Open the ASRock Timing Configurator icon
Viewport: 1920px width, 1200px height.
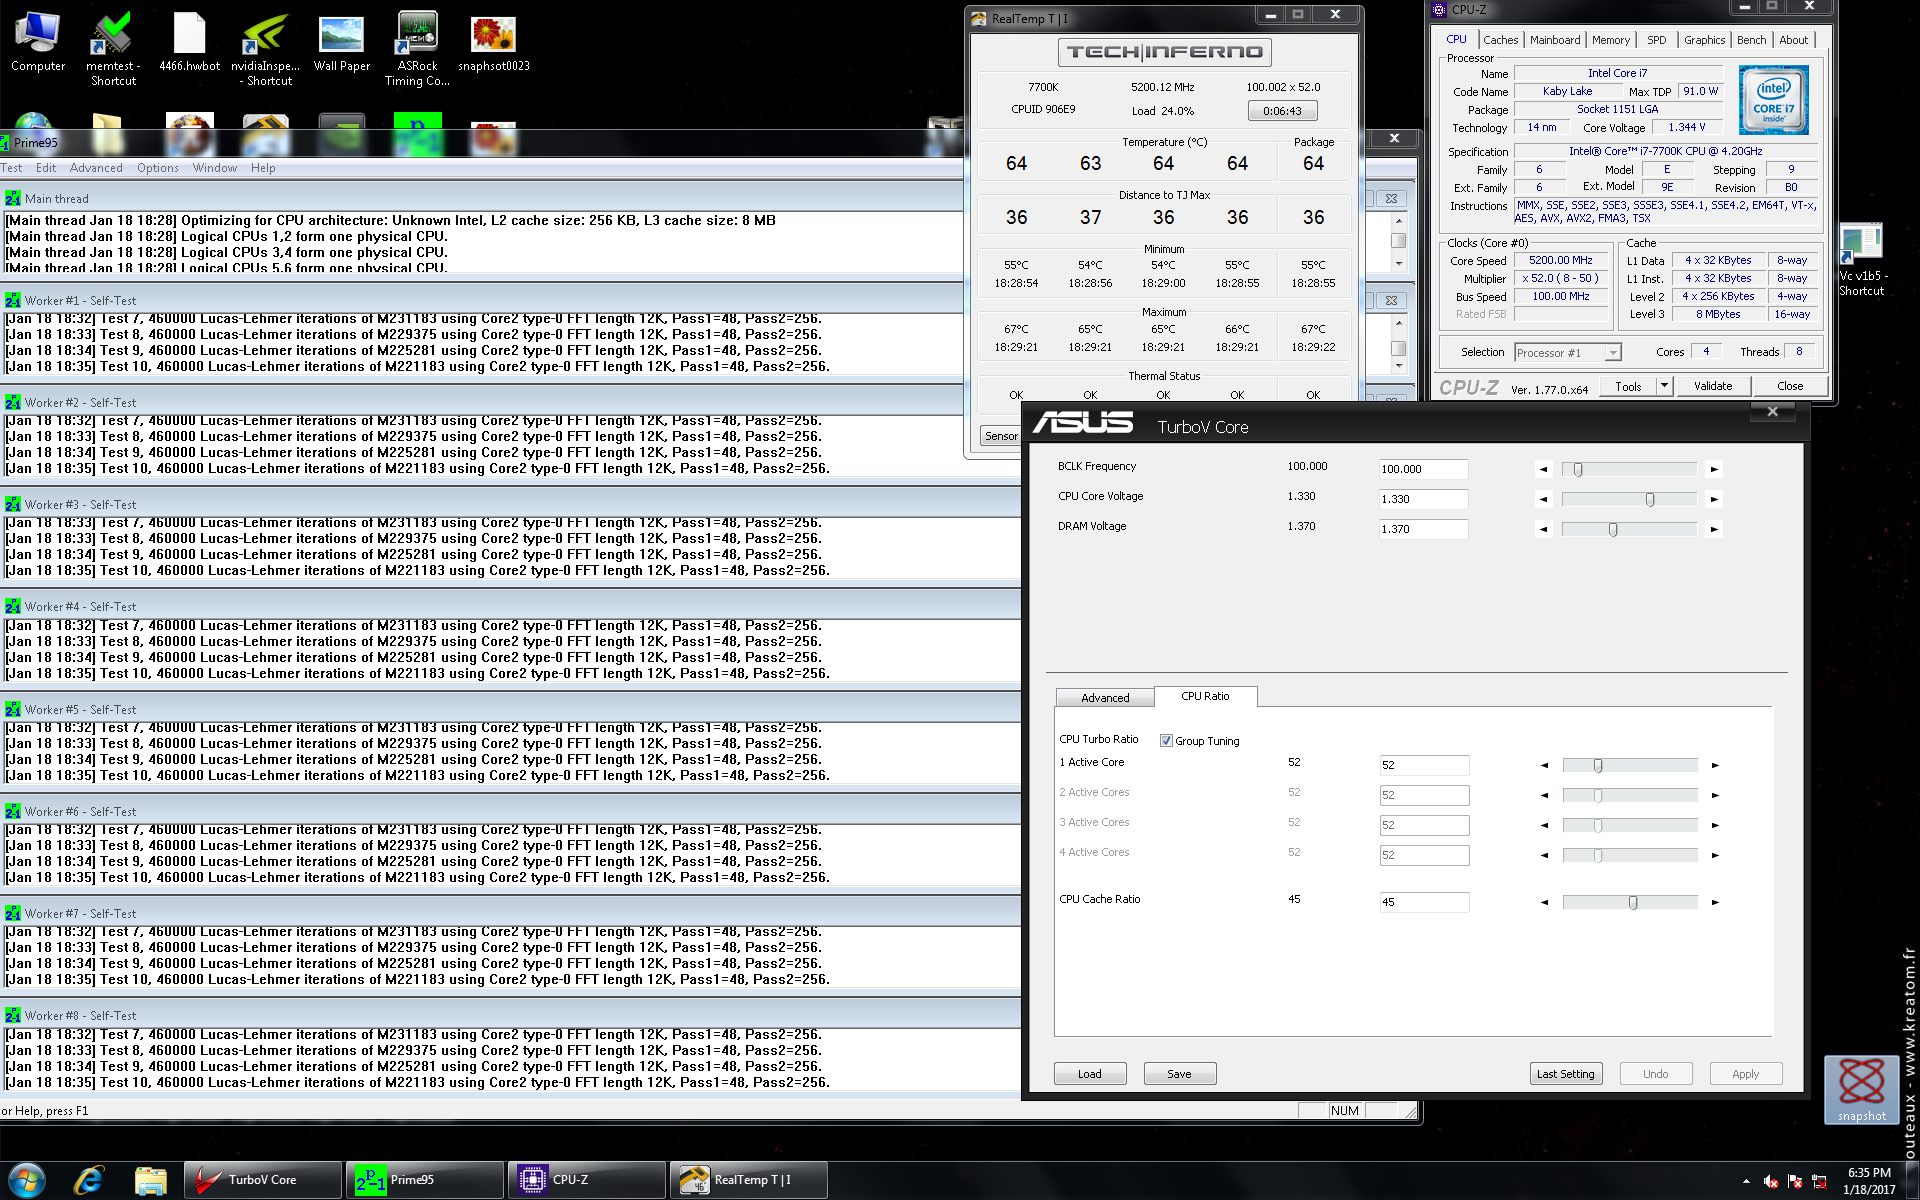(417, 48)
